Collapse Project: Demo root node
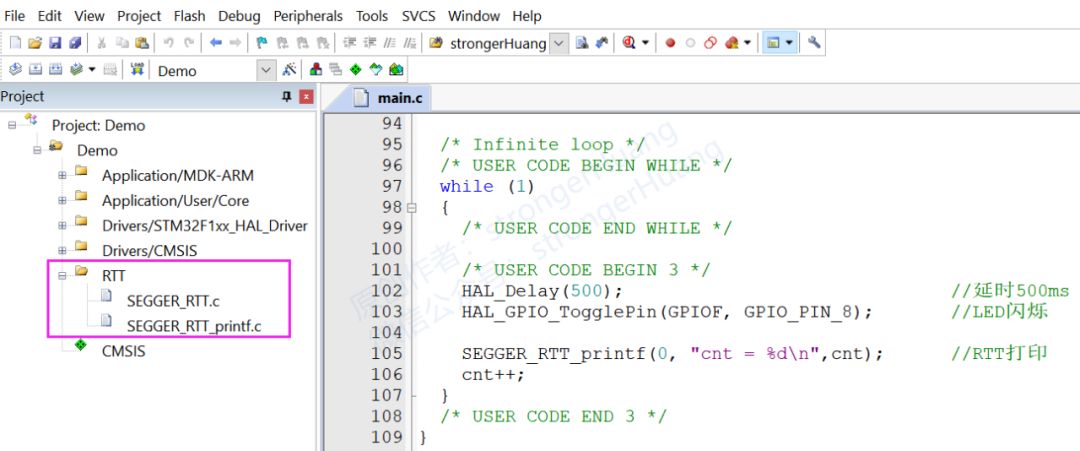Viewport: 1080px width, 451px height. 12,125
